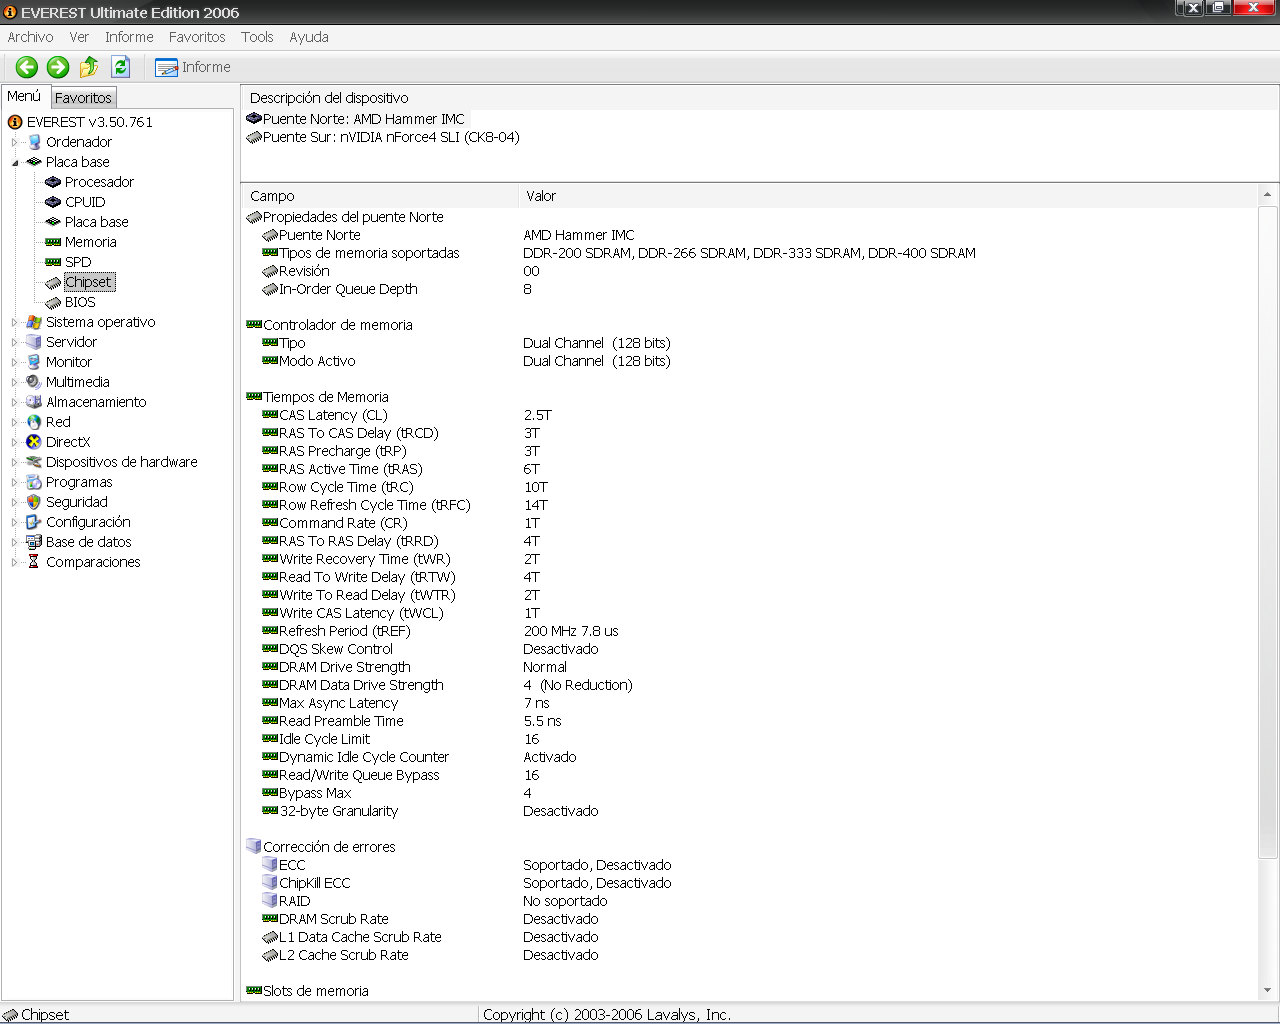The image size is (1280, 1024).
Task: Click the Servidor icon in tree
Action: (35, 342)
